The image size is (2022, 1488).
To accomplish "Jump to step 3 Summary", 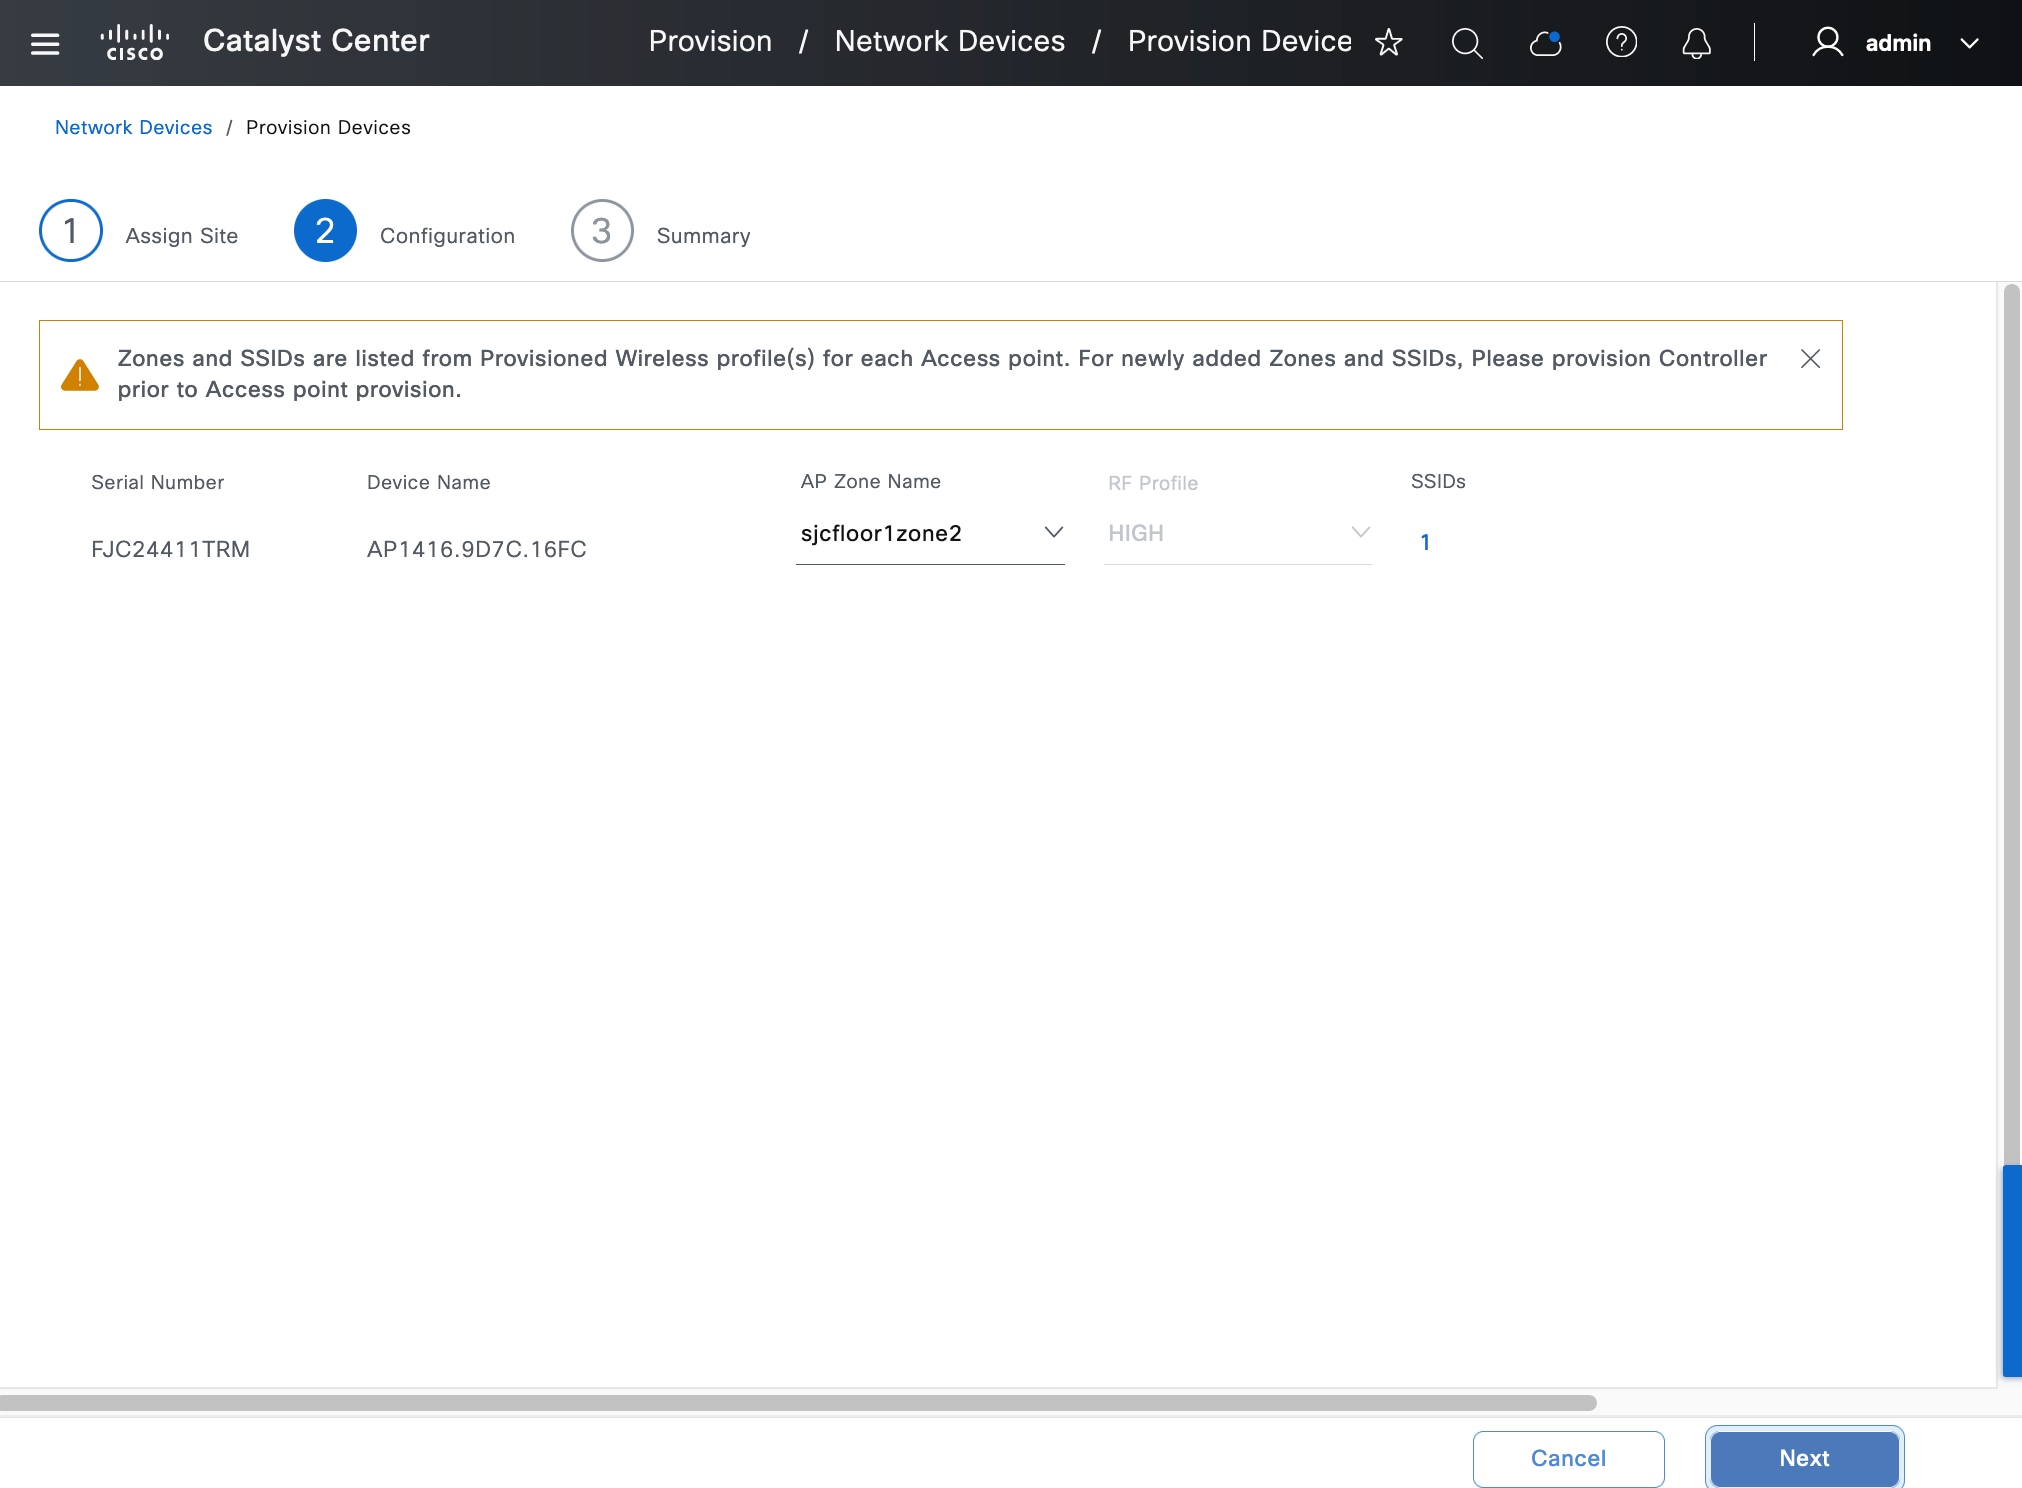I will click(602, 231).
